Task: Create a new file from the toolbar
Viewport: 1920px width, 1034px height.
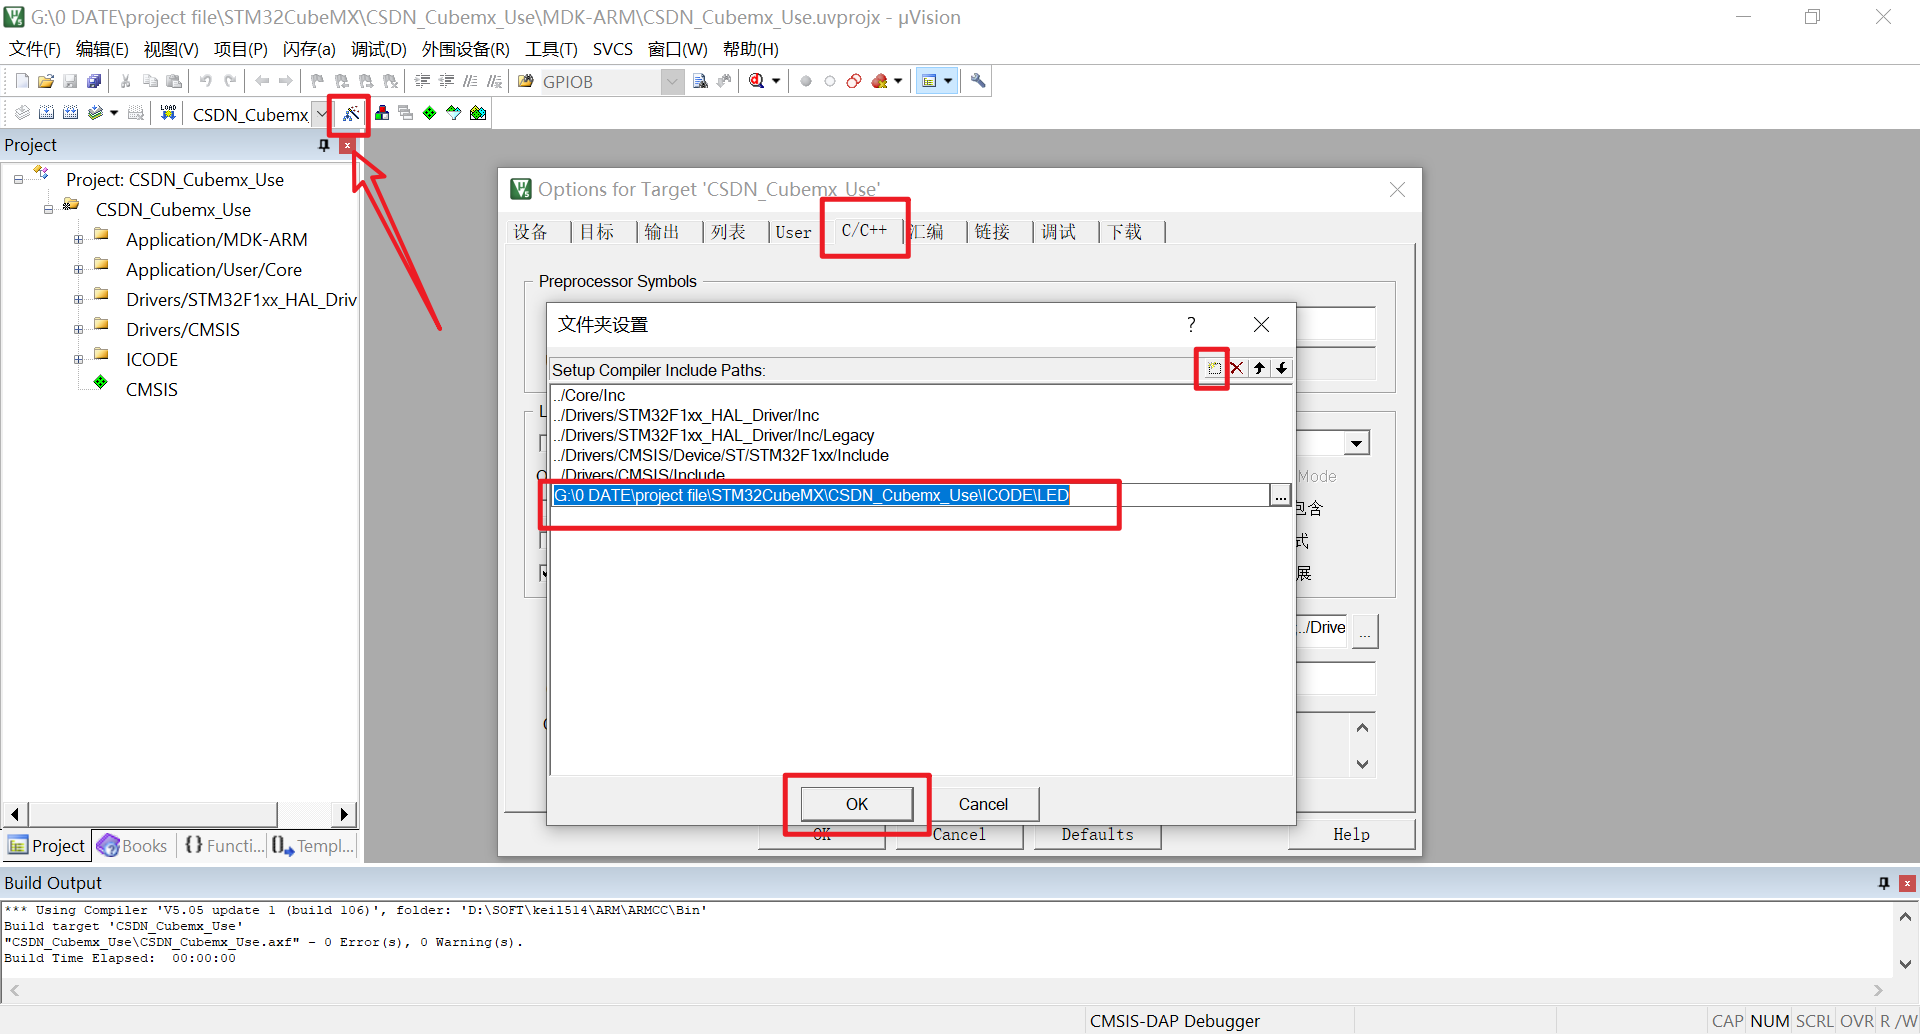Action: (22, 81)
